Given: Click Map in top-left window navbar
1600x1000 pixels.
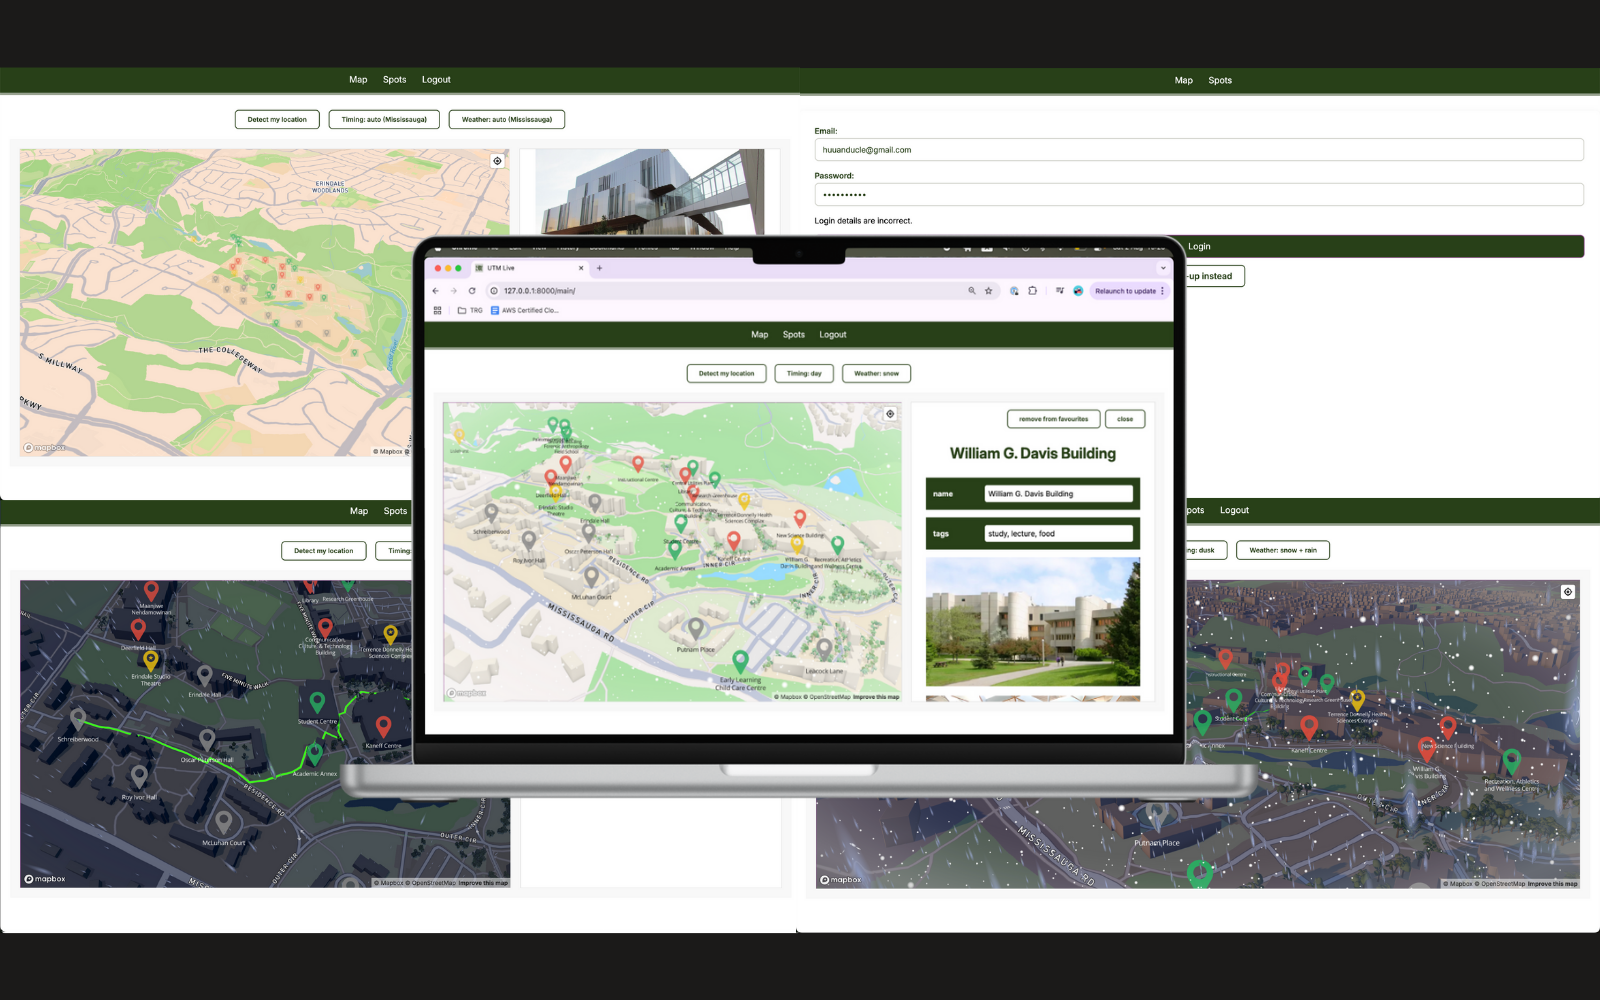Looking at the screenshot, I should (358, 80).
